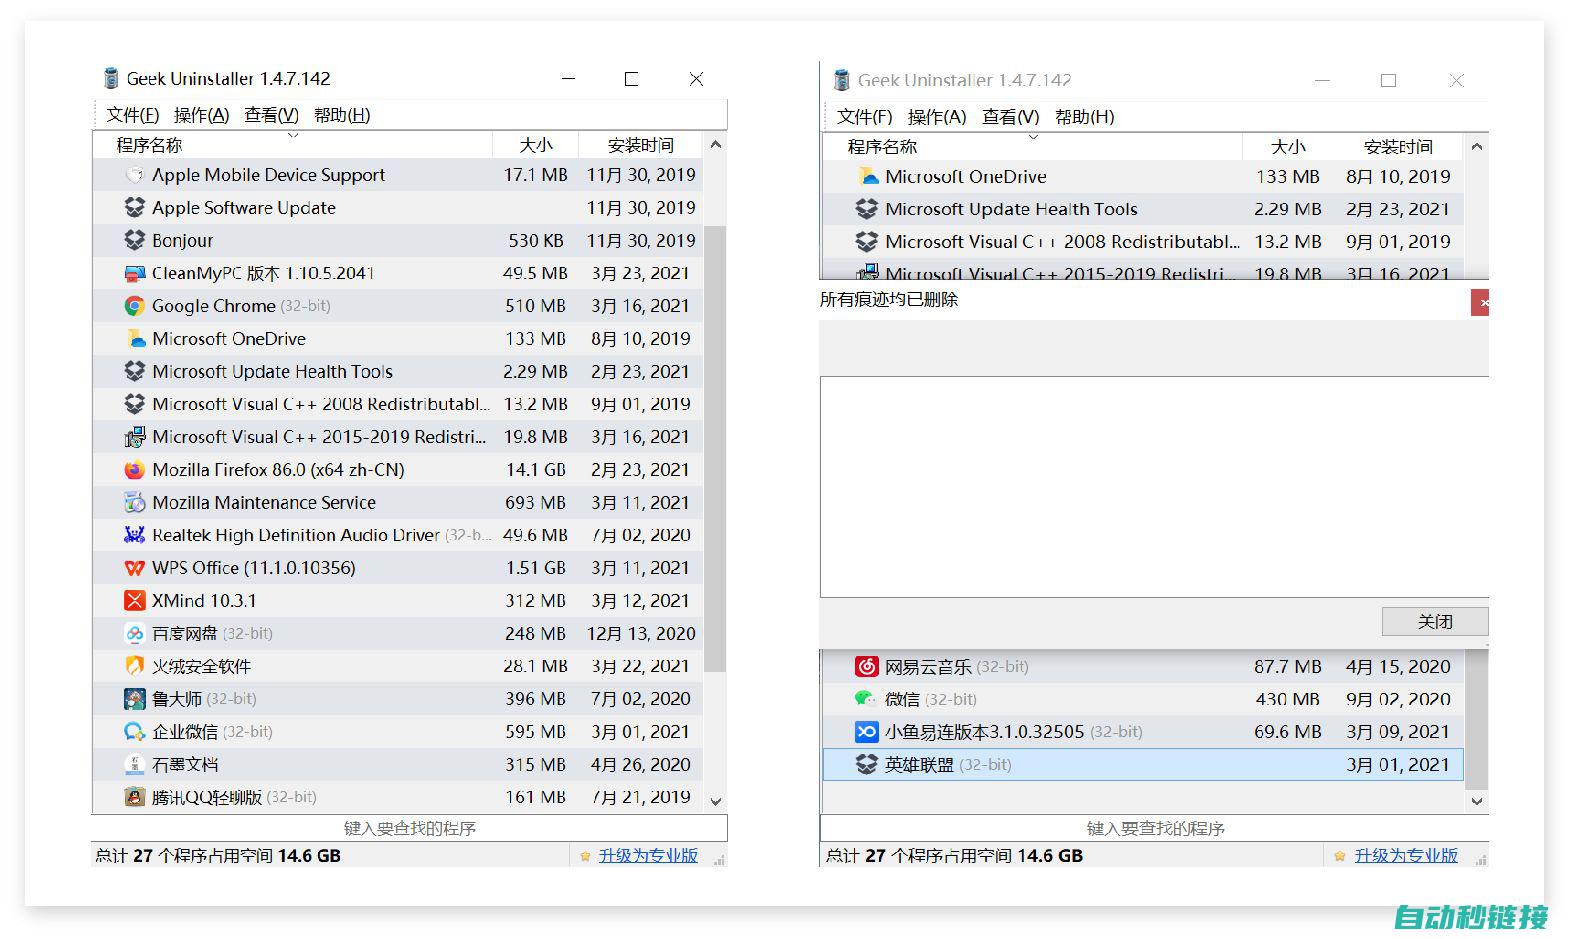The height and width of the screenshot is (939, 1574).
Task: Click date 3月 09, 2021 for 小鱼易连
Action: (1397, 732)
